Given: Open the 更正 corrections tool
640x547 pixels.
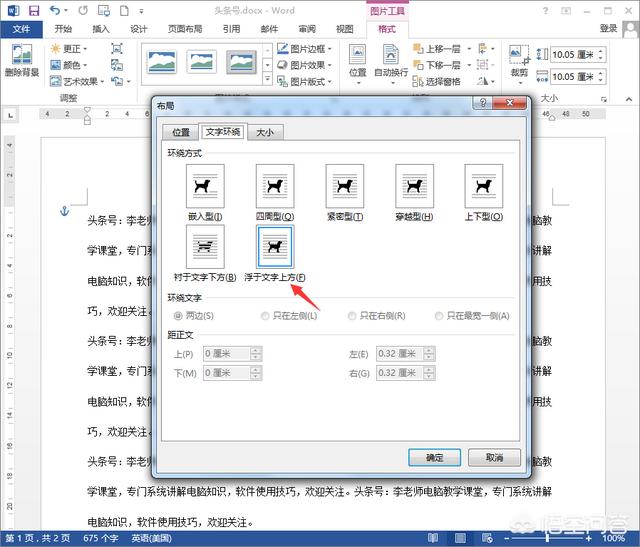Looking at the screenshot, I should (x=69, y=49).
